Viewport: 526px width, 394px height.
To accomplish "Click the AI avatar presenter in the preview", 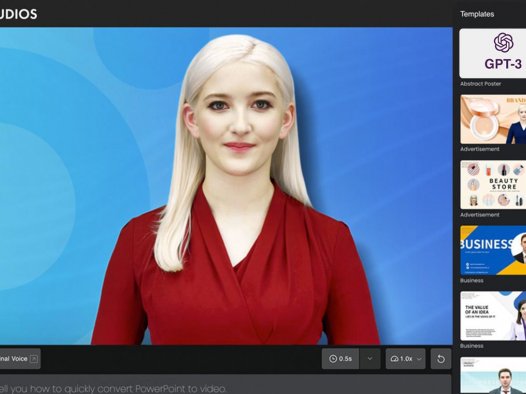I will pos(236,189).
